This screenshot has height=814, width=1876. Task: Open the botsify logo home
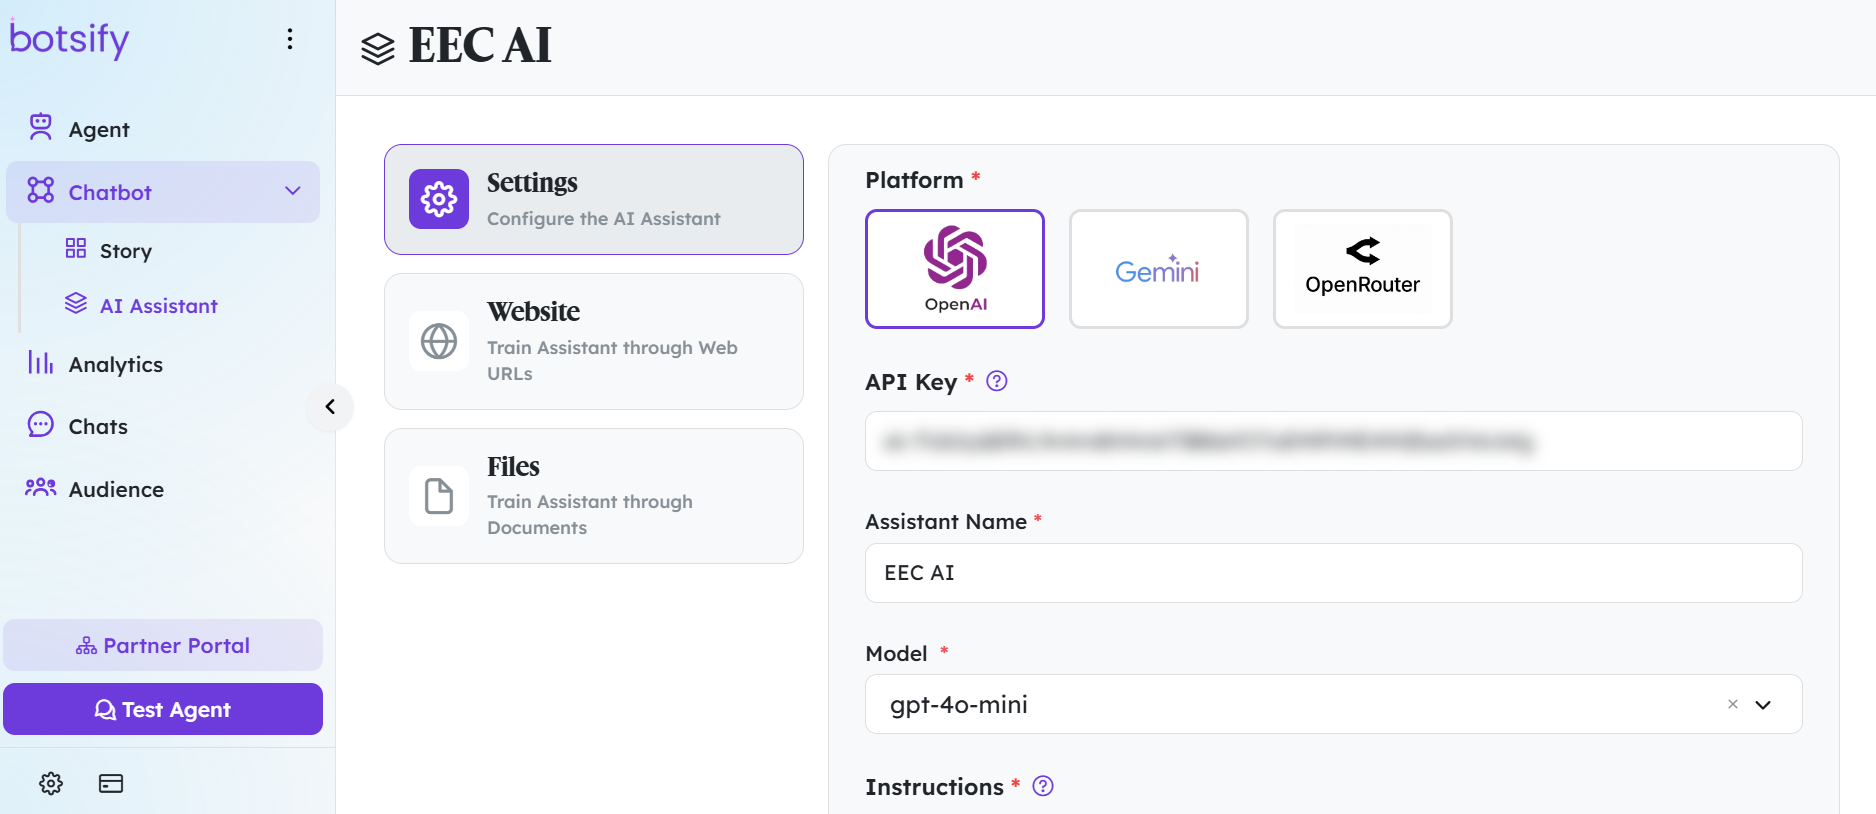point(69,39)
